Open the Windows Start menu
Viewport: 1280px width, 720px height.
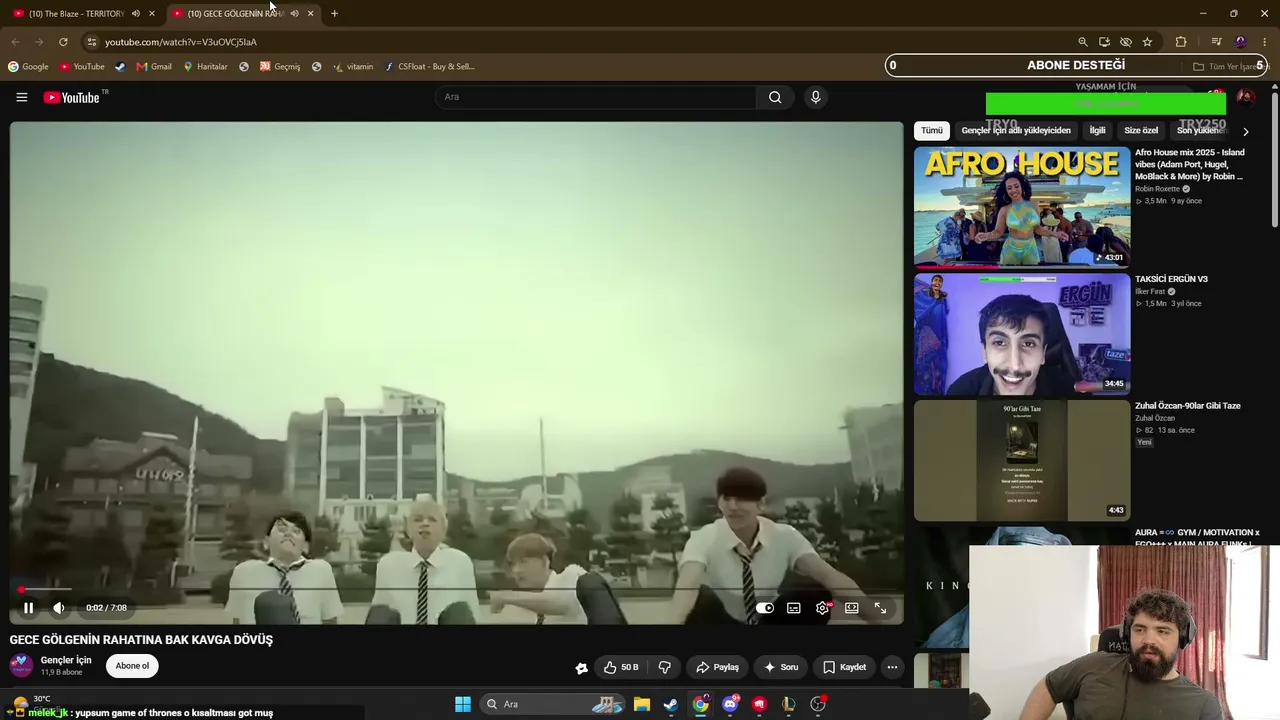tap(463, 704)
